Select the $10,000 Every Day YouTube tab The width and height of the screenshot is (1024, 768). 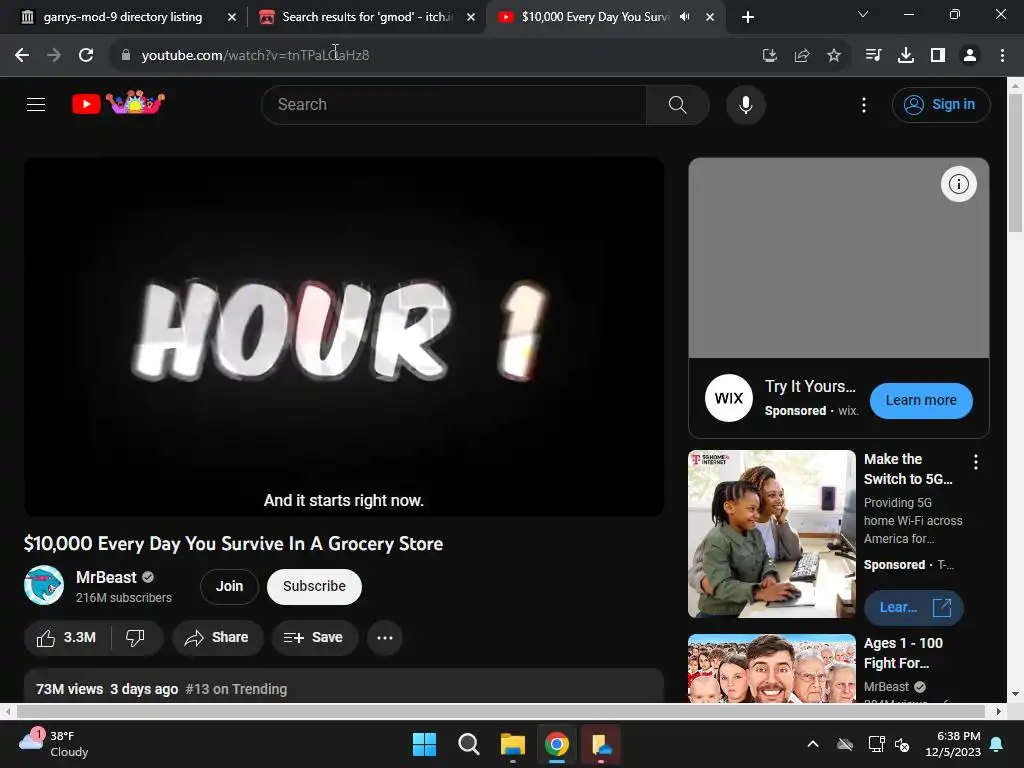pyautogui.click(x=594, y=17)
